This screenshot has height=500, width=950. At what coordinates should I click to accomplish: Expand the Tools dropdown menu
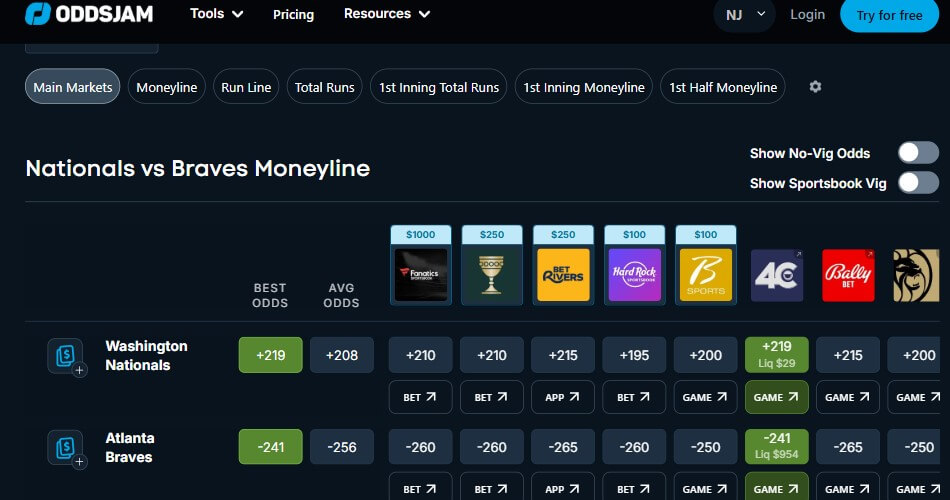pyautogui.click(x=216, y=13)
